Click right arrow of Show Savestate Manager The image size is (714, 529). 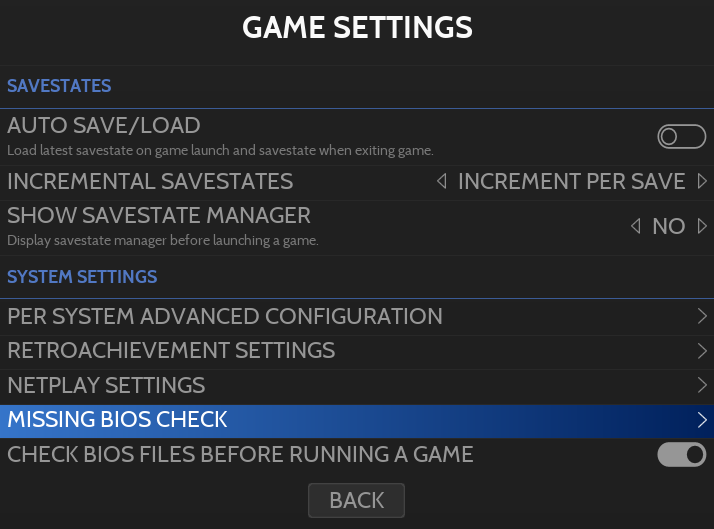pos(702,227)
